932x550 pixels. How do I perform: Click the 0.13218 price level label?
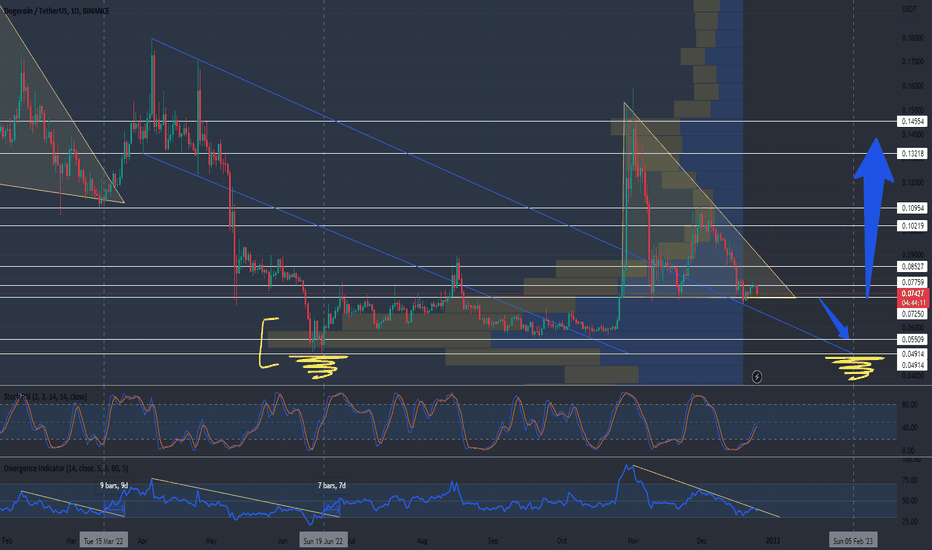pos(912,153)
